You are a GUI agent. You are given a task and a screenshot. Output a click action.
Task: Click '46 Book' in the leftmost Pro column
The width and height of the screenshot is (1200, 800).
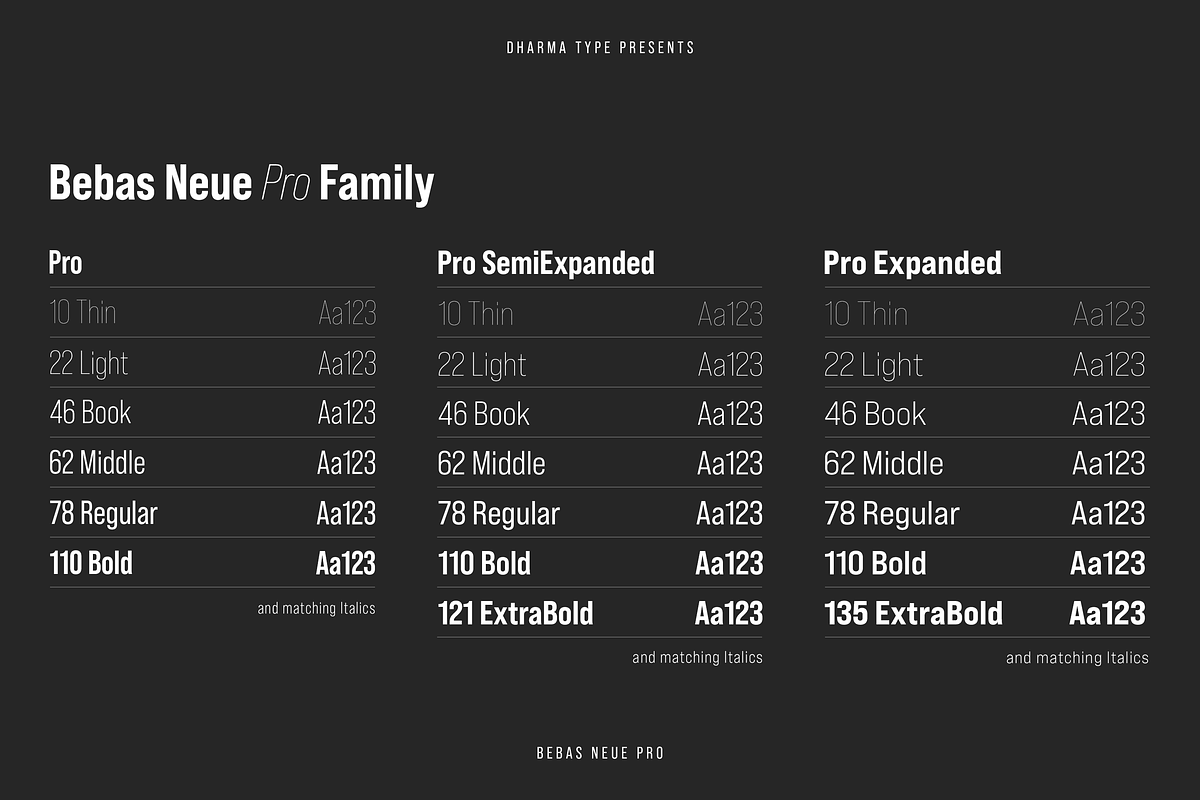[90, 413]
